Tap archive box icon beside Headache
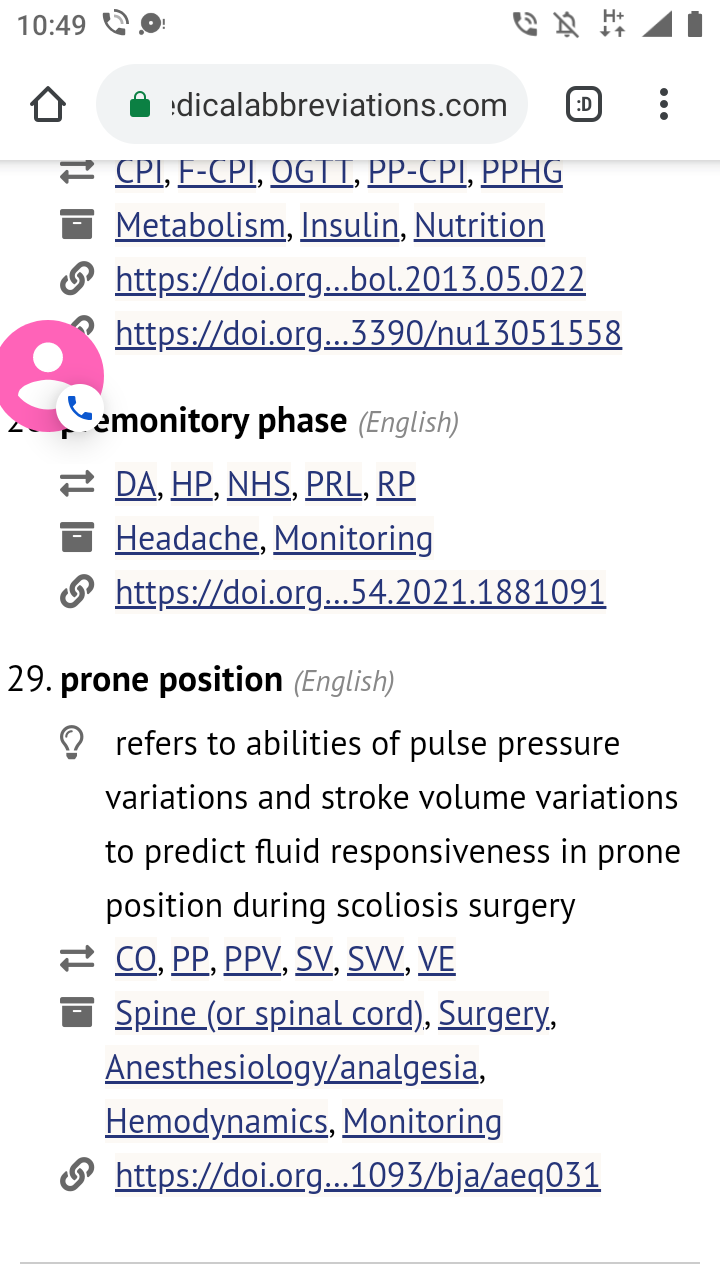 click(76, 538)
